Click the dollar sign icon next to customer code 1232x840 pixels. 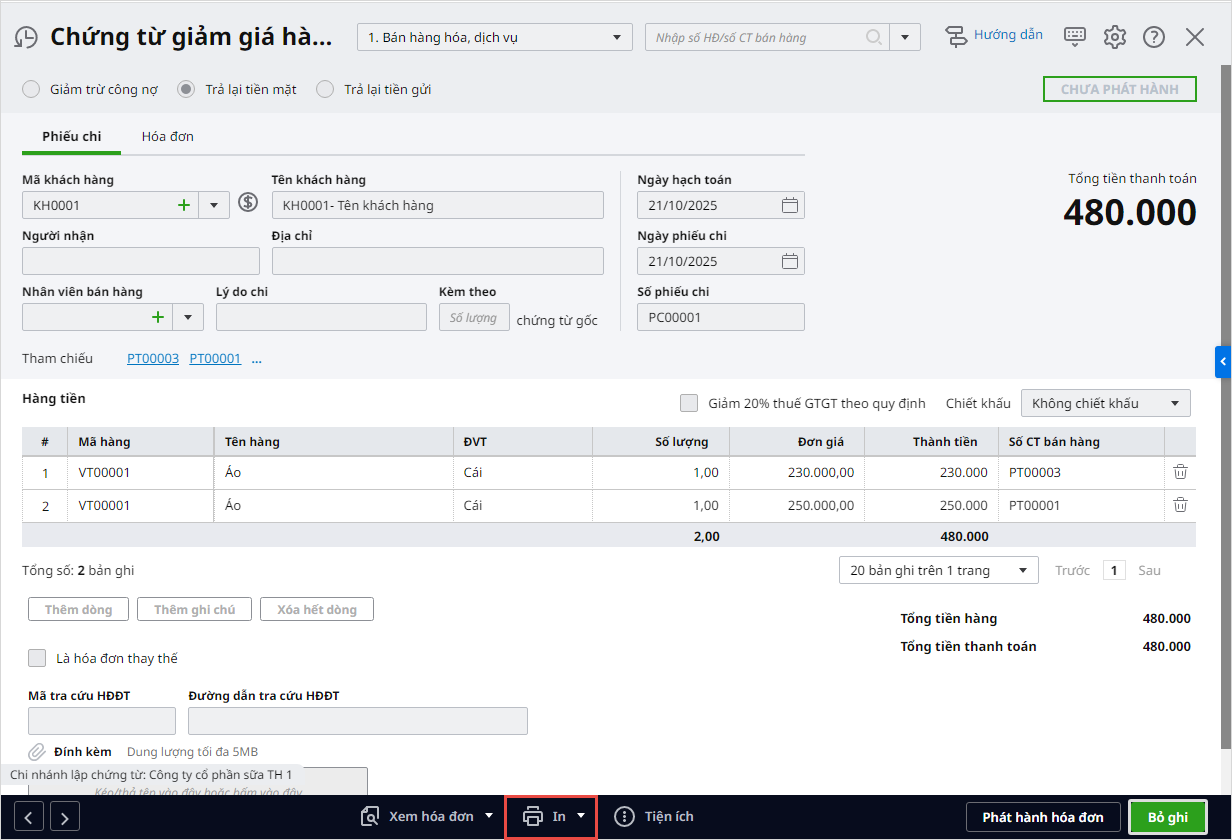click(x=248, y=204)
